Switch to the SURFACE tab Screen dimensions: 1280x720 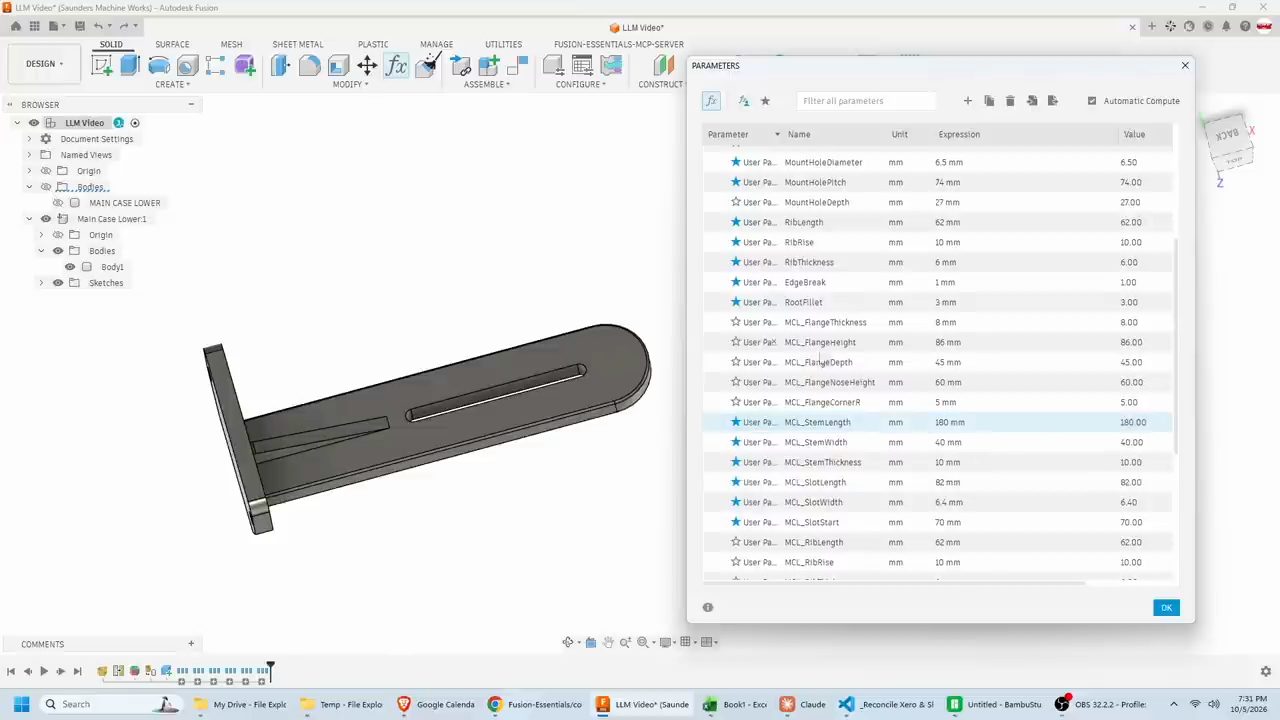pos(172,44)
